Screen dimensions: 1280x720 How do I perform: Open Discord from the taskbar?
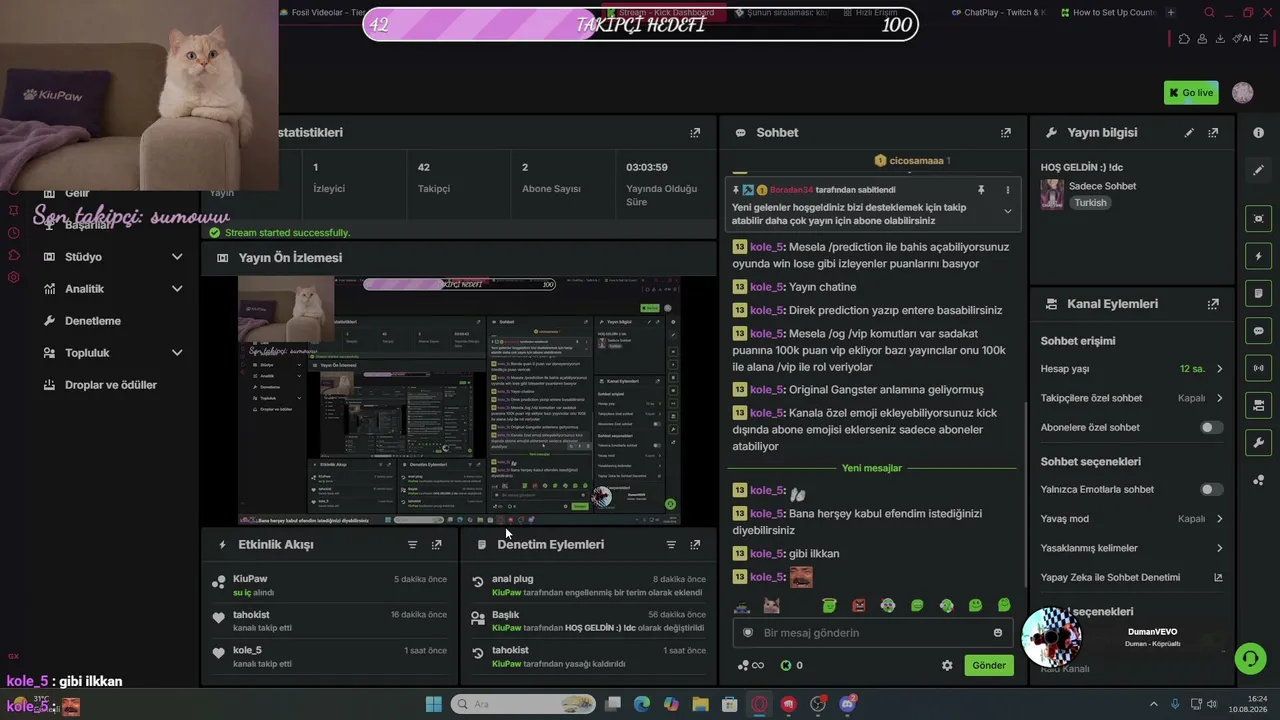848,704
